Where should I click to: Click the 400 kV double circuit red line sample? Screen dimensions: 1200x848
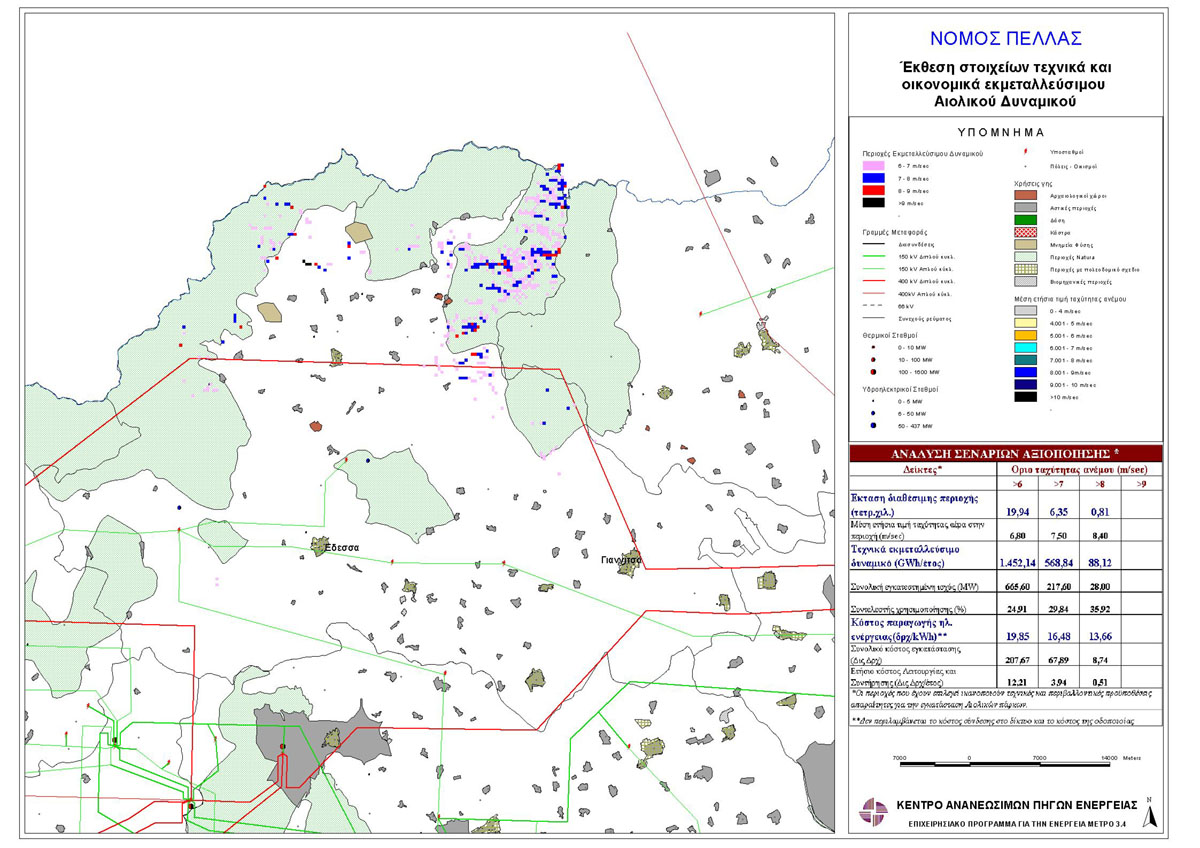tap(873, 281)
